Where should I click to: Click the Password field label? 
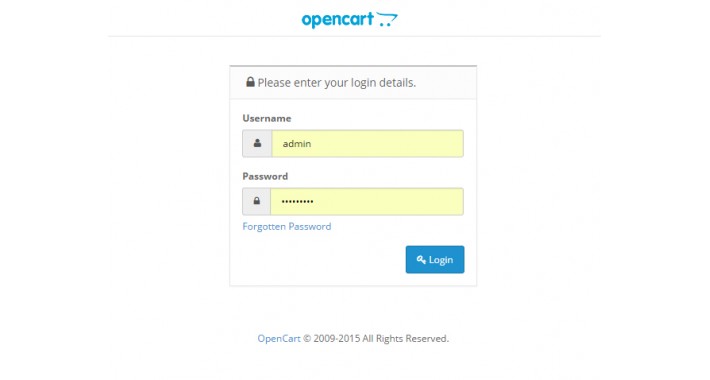pyautogui.click(x=265, y=176)
